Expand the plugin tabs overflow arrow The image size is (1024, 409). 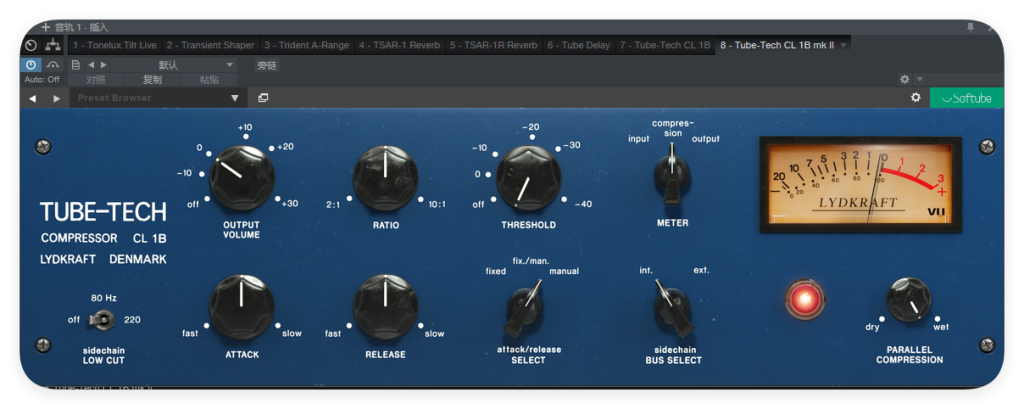[x=844, y=45]
